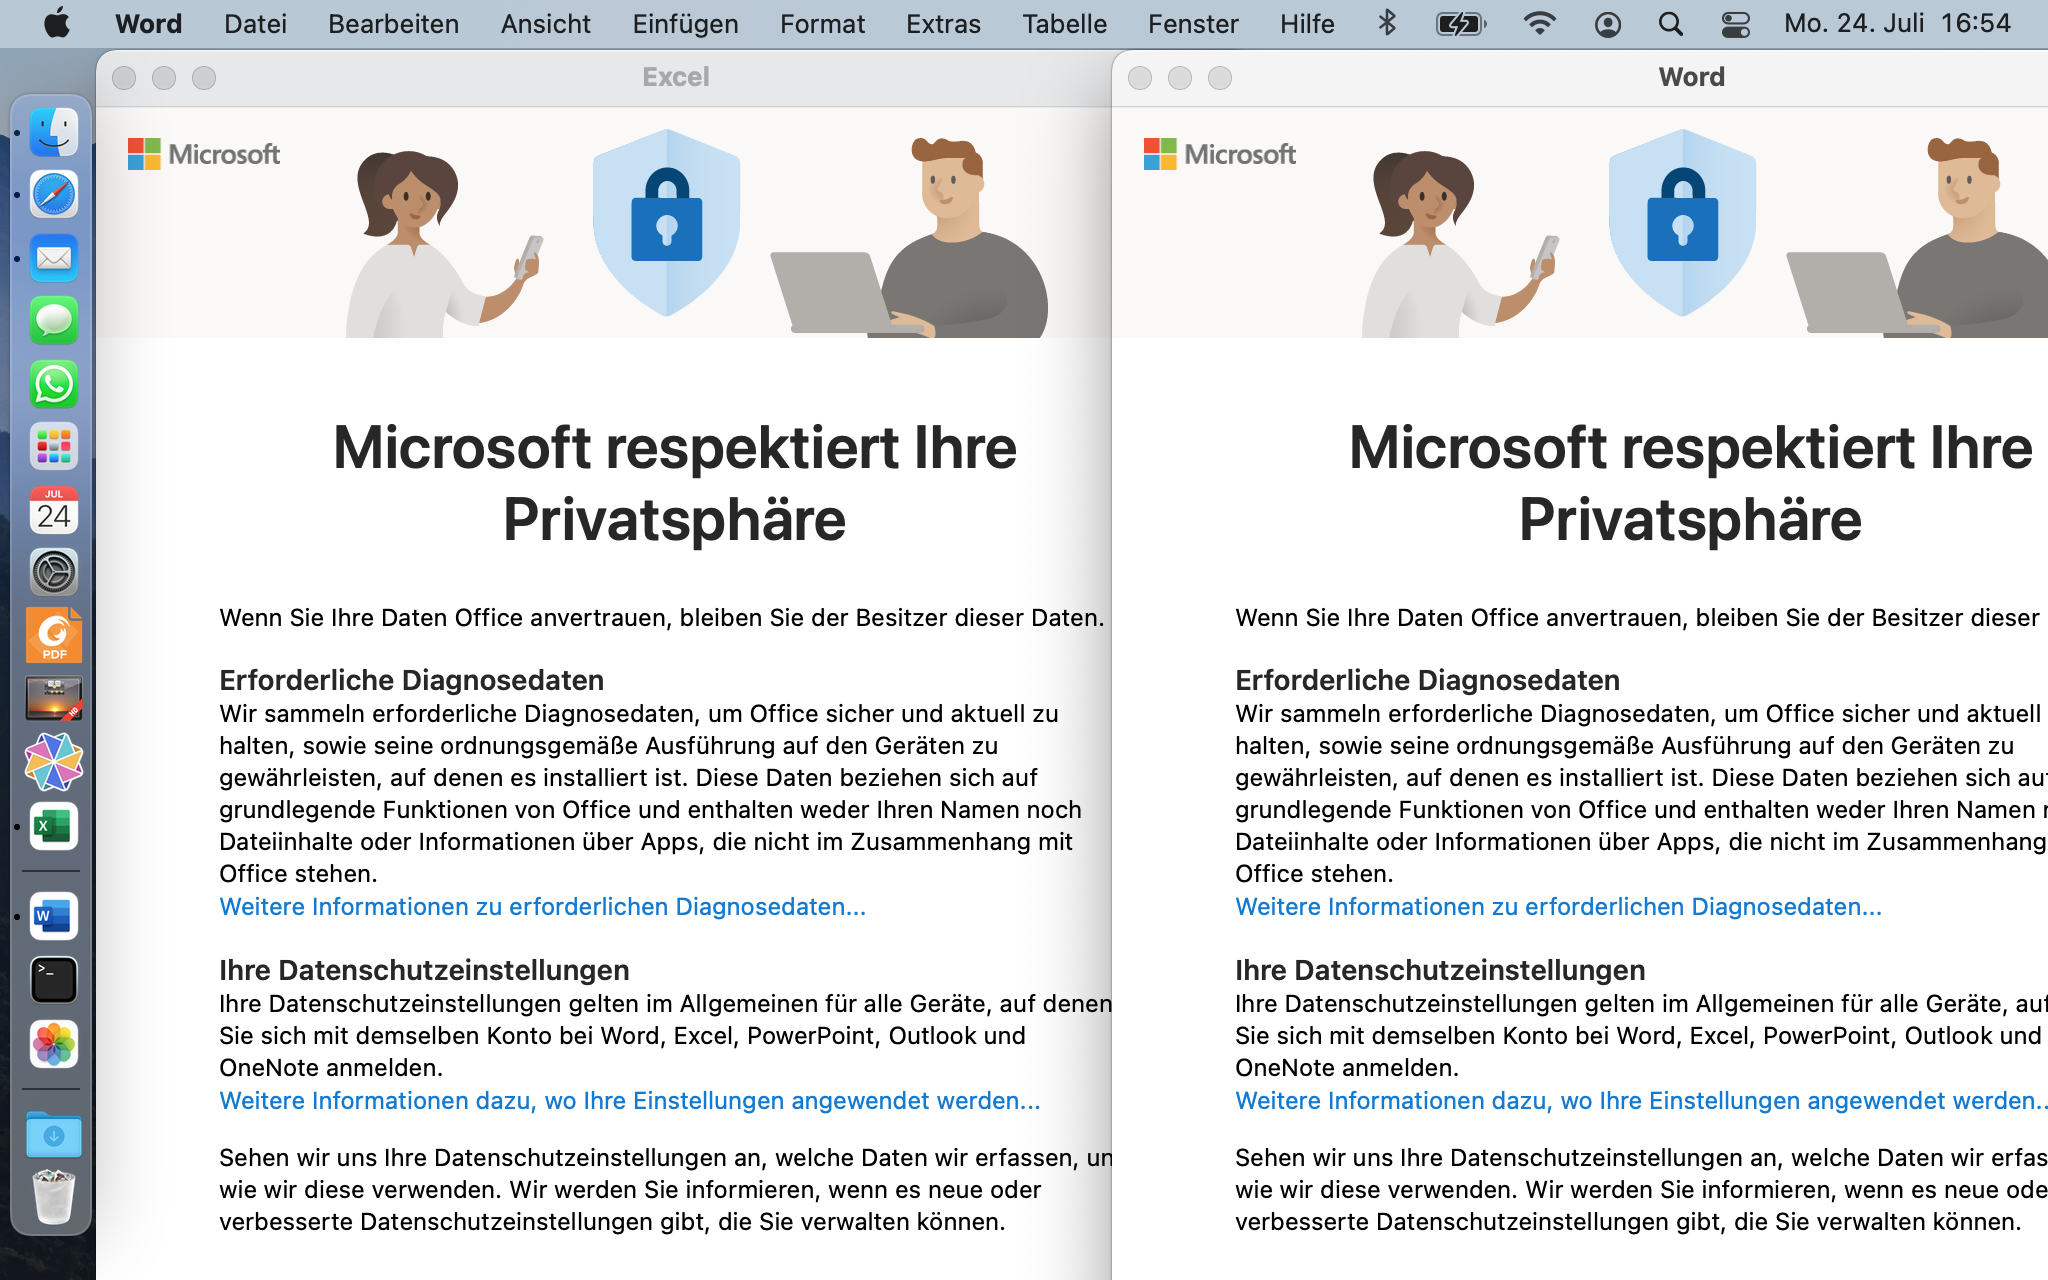Screen dimensions: 2048x1280
Task: Open Safari browser from Dock
Action: pos(54,194)
